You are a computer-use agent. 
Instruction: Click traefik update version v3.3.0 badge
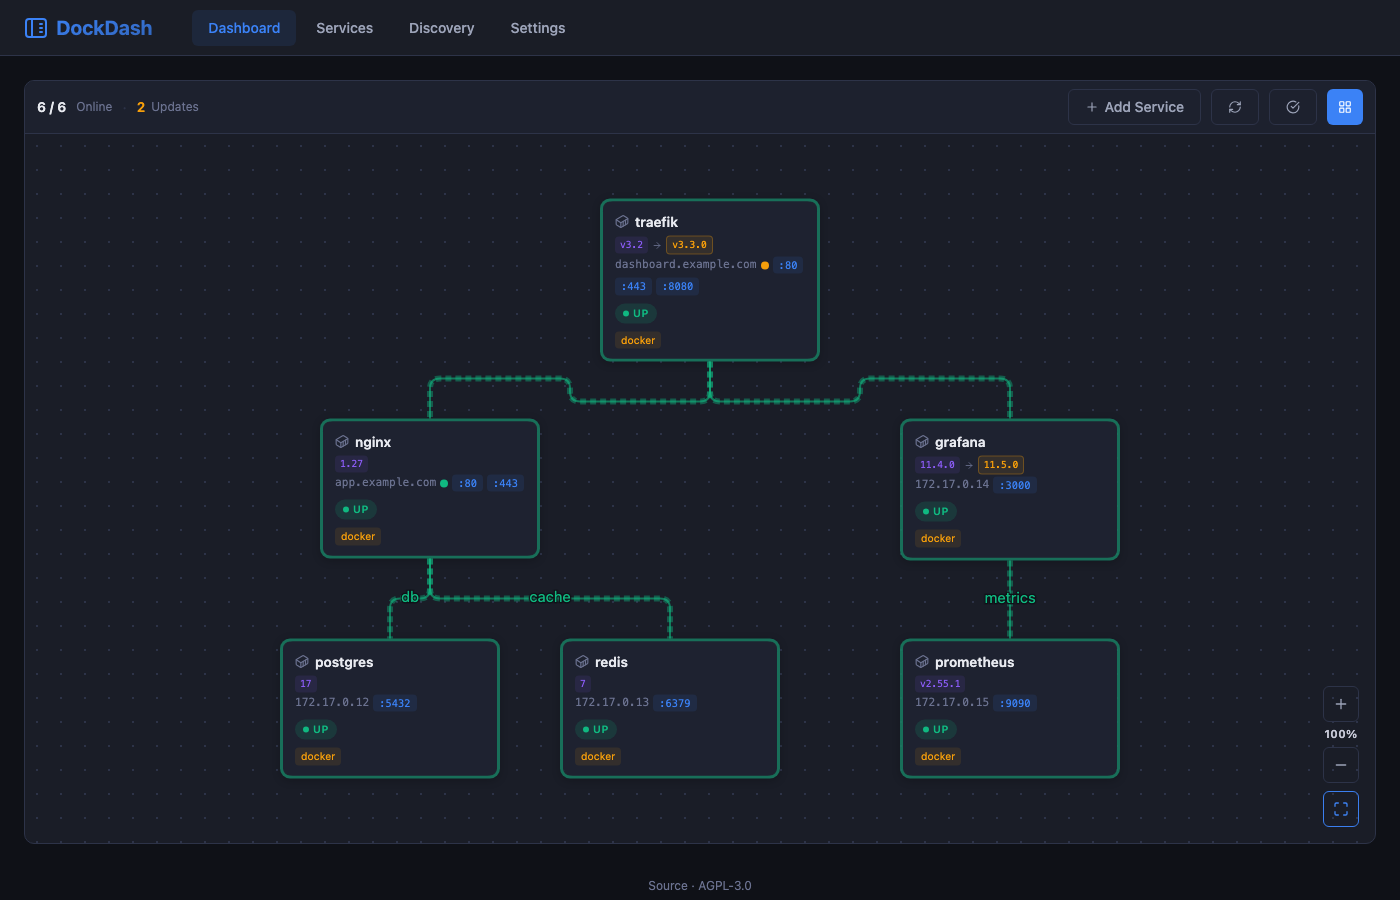689,245
